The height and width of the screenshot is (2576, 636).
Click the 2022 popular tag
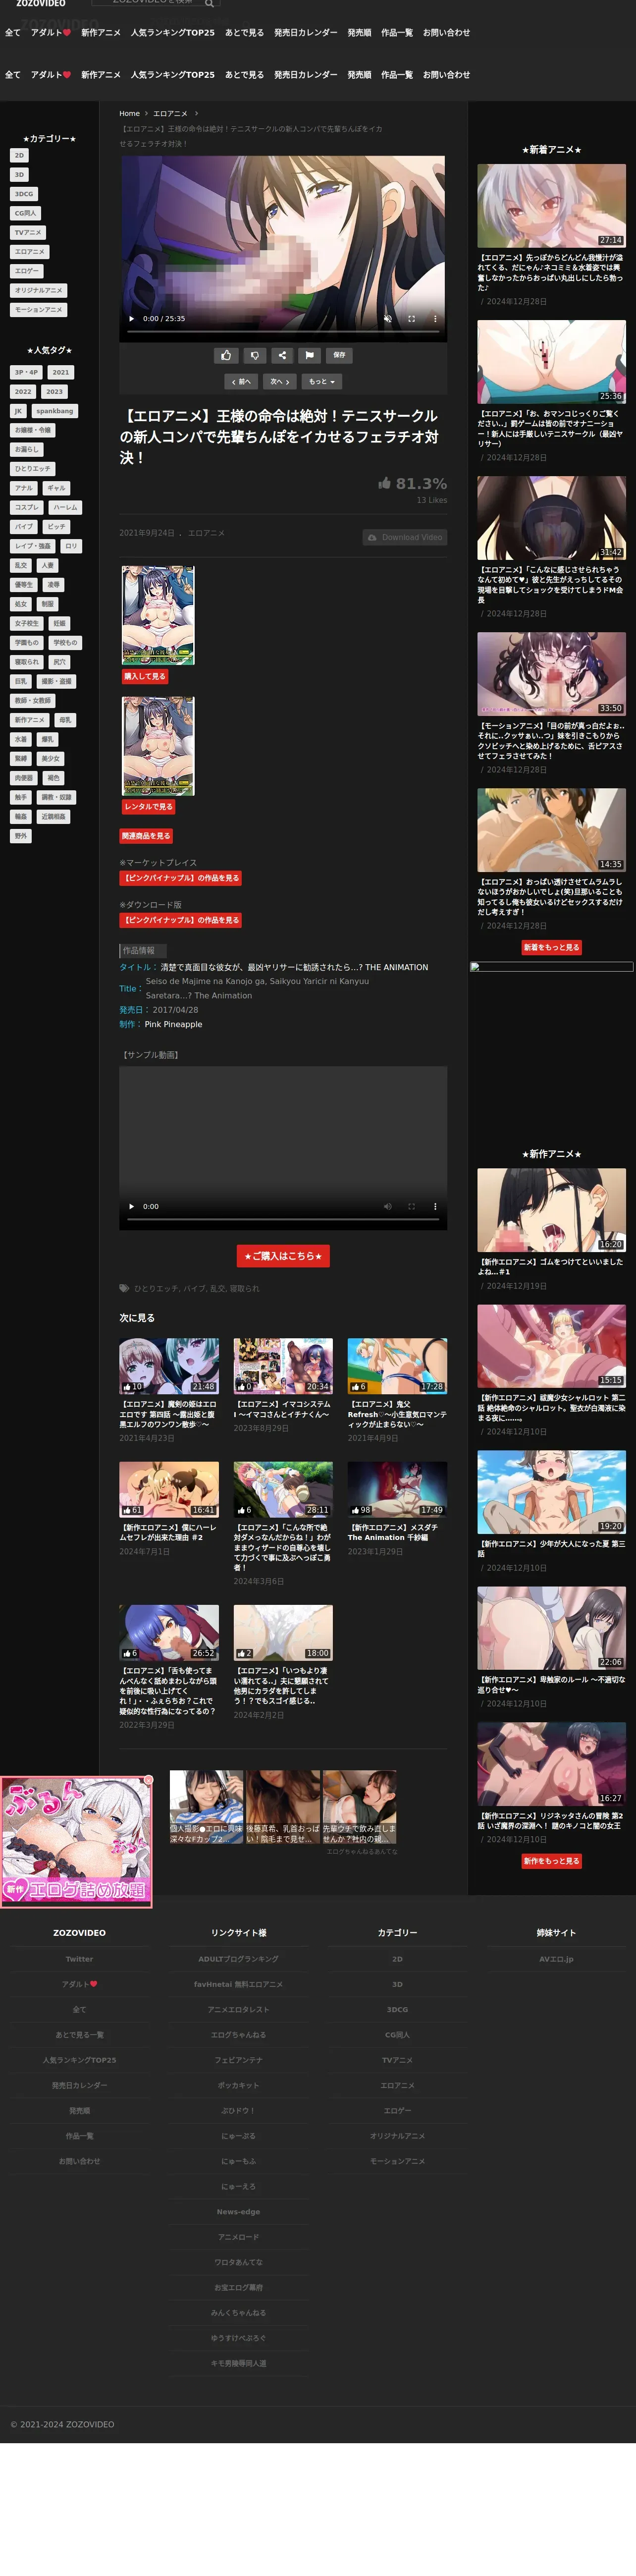point(23,391)
